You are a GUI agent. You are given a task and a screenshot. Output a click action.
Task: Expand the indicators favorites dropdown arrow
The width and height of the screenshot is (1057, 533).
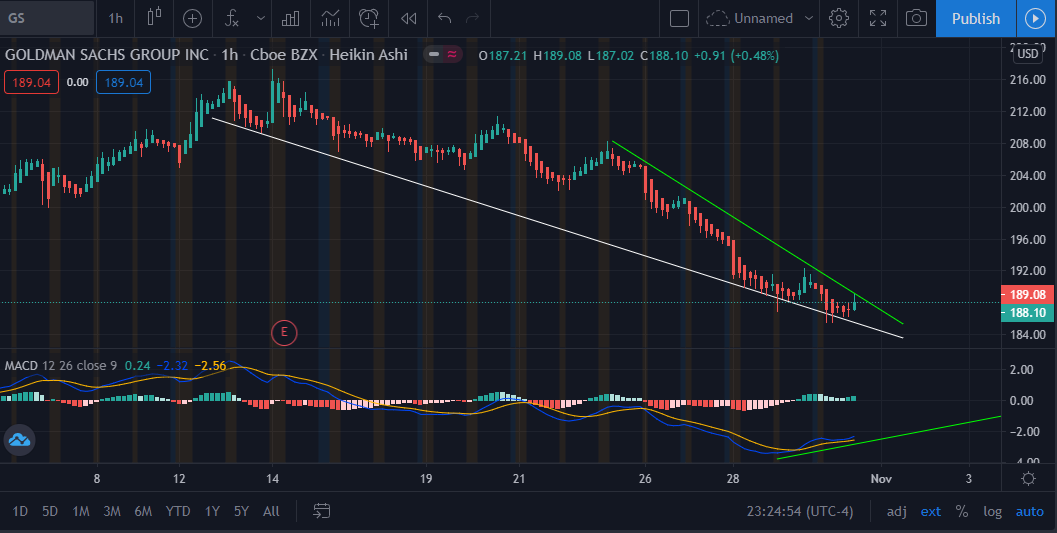(261, 18)
